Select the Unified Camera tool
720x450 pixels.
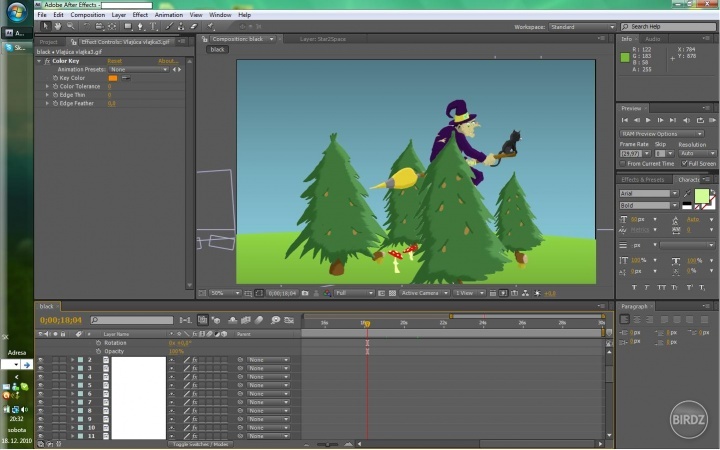[x=99, y=26]
